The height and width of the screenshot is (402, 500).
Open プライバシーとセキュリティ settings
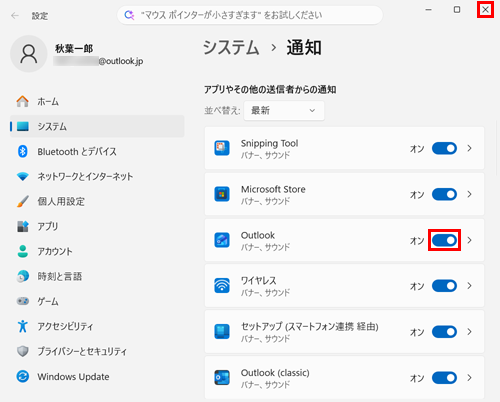97,351
